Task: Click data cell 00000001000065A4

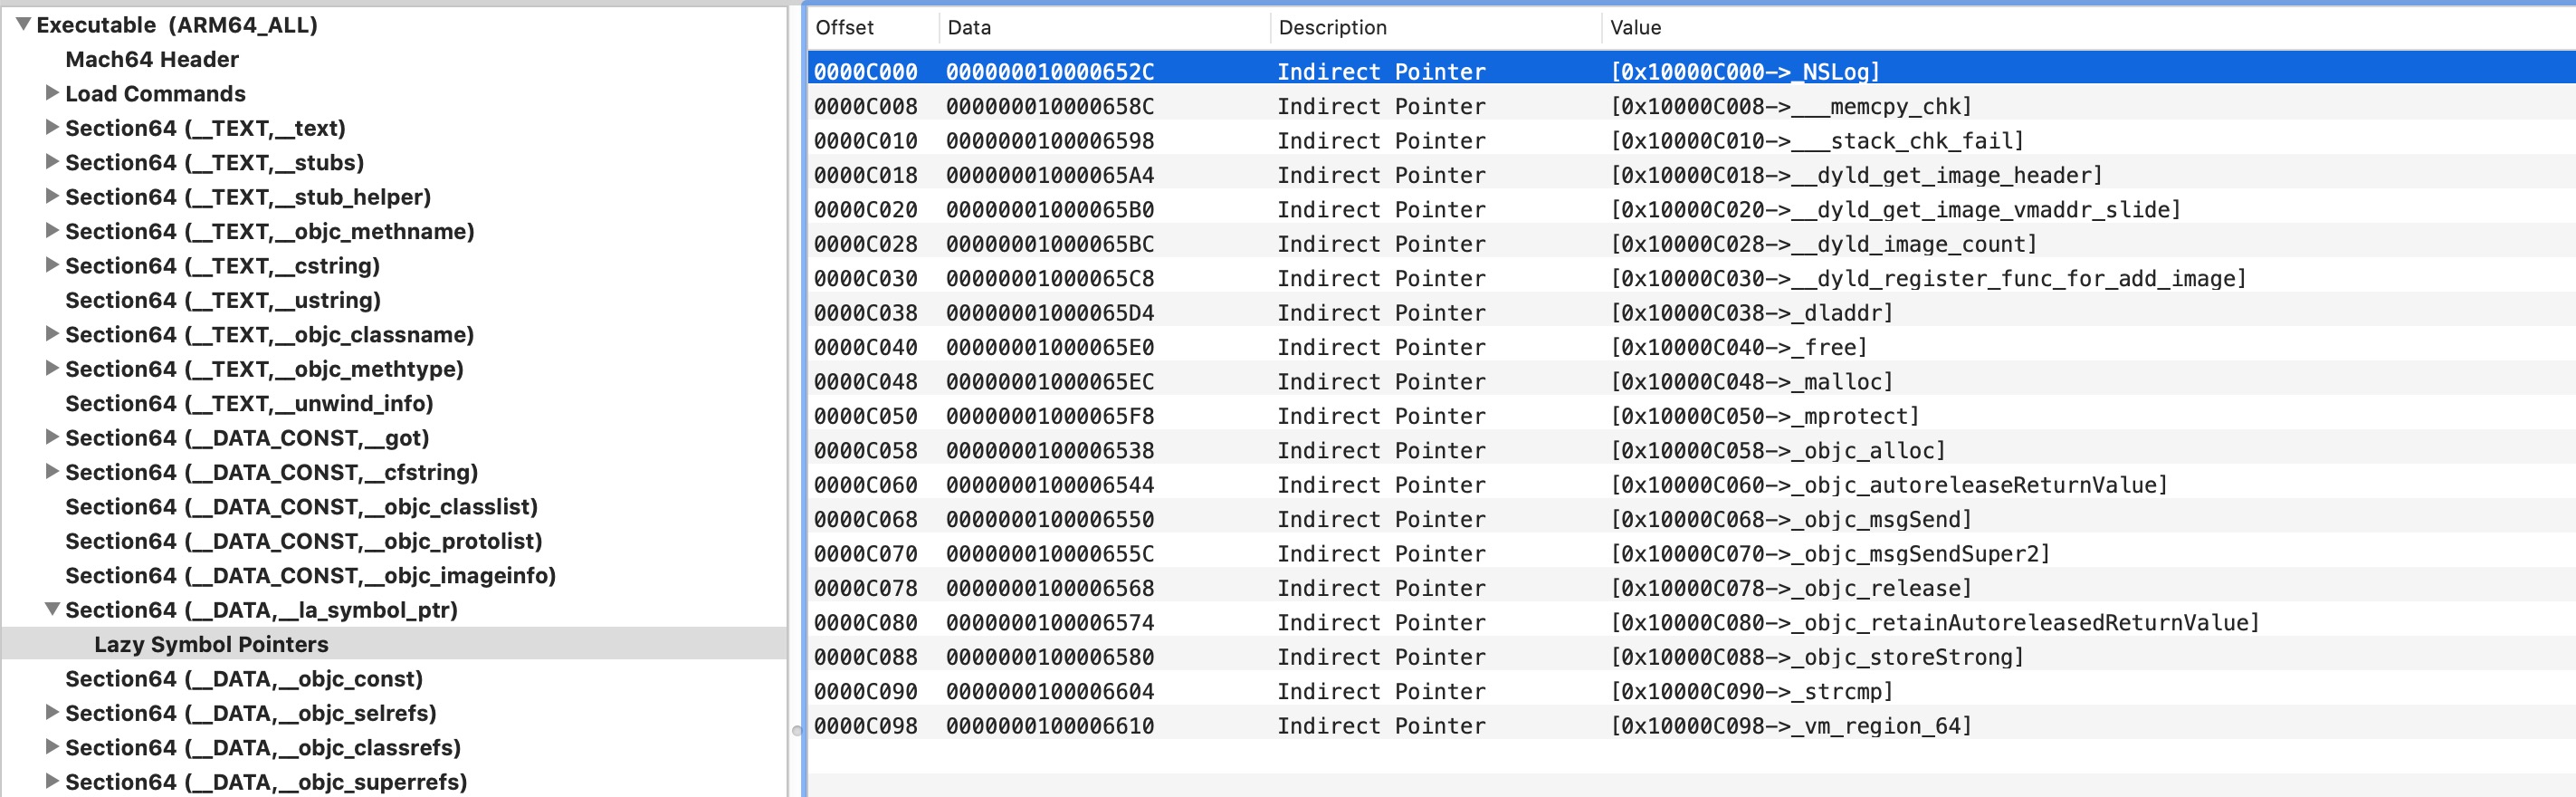Action: [1050, 175]
